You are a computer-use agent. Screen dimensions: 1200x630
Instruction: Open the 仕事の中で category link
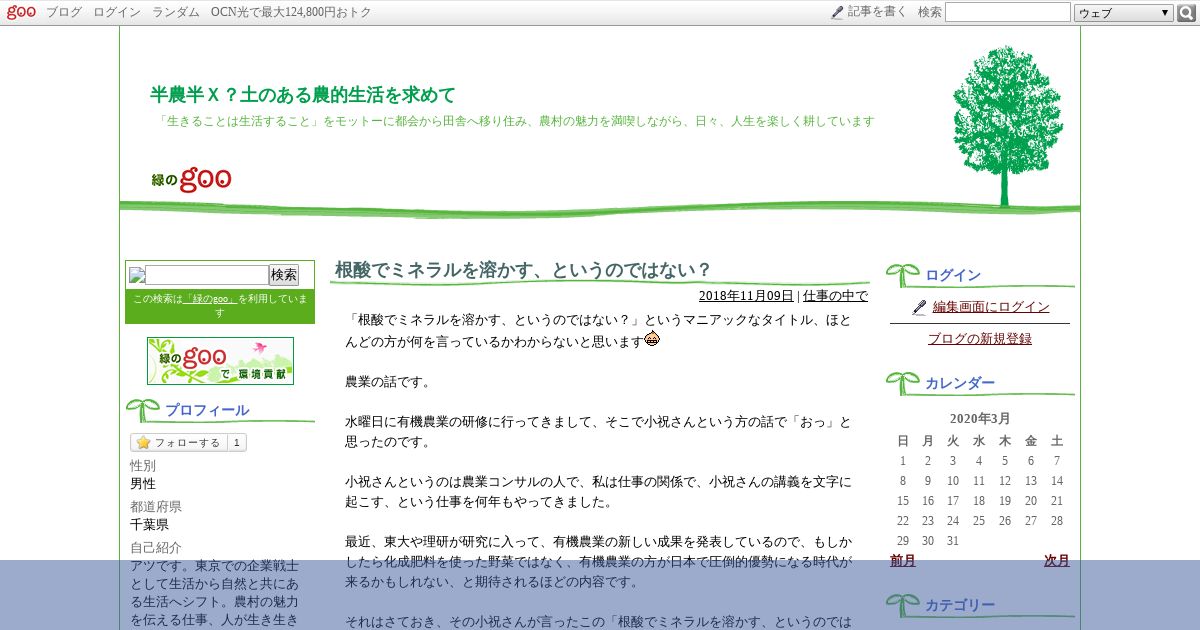click(835, 296)
